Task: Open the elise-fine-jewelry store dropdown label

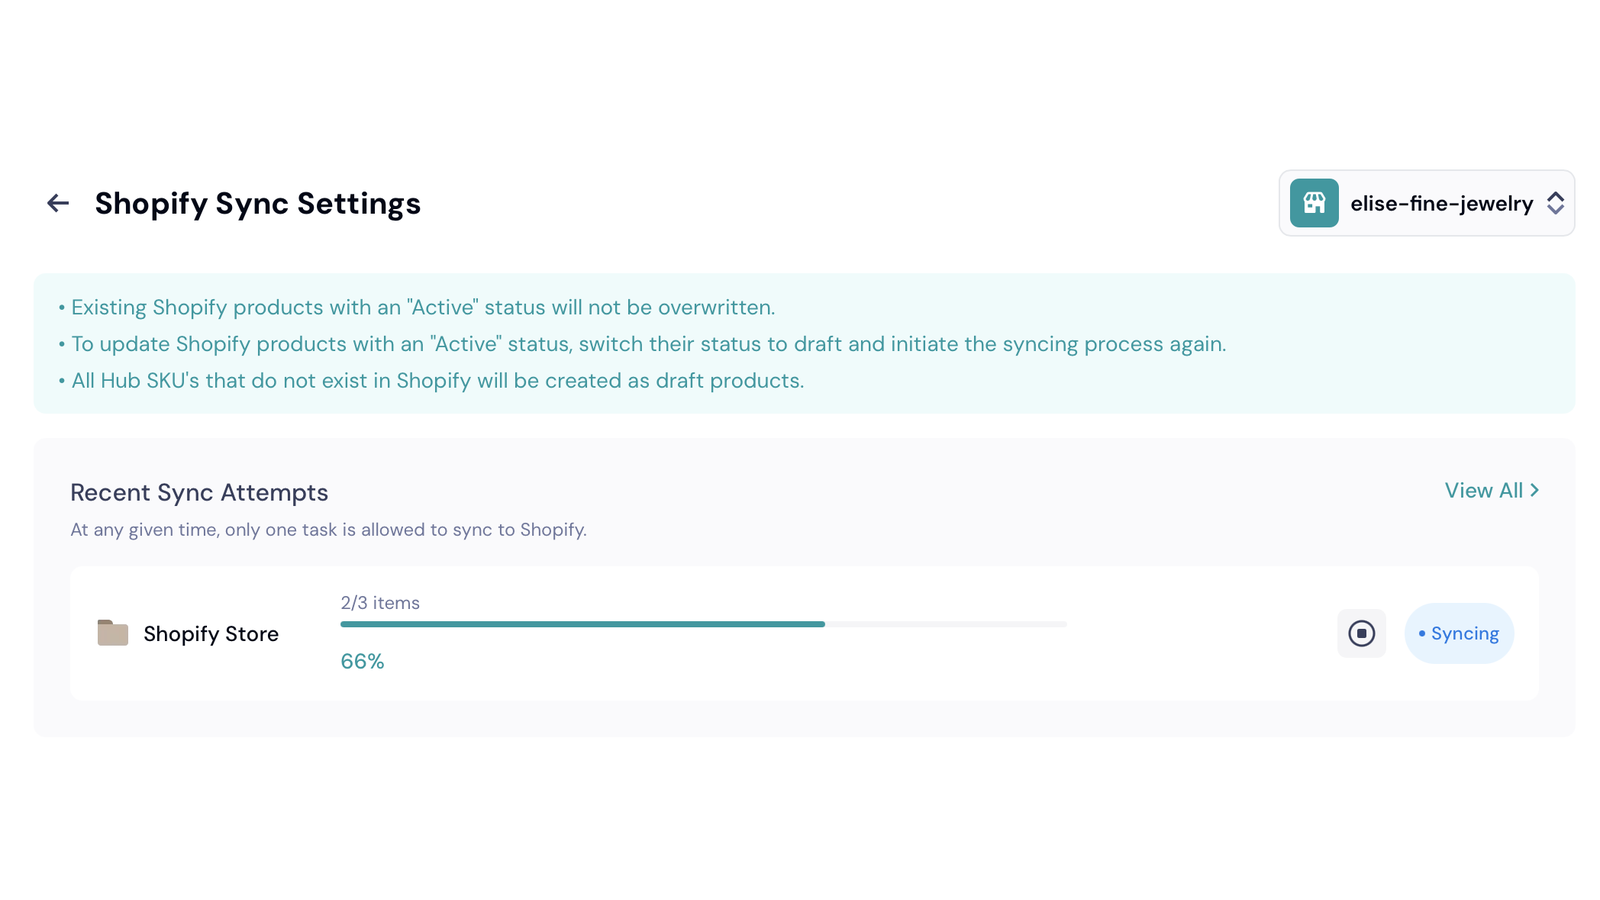Action: [1441, 204]
